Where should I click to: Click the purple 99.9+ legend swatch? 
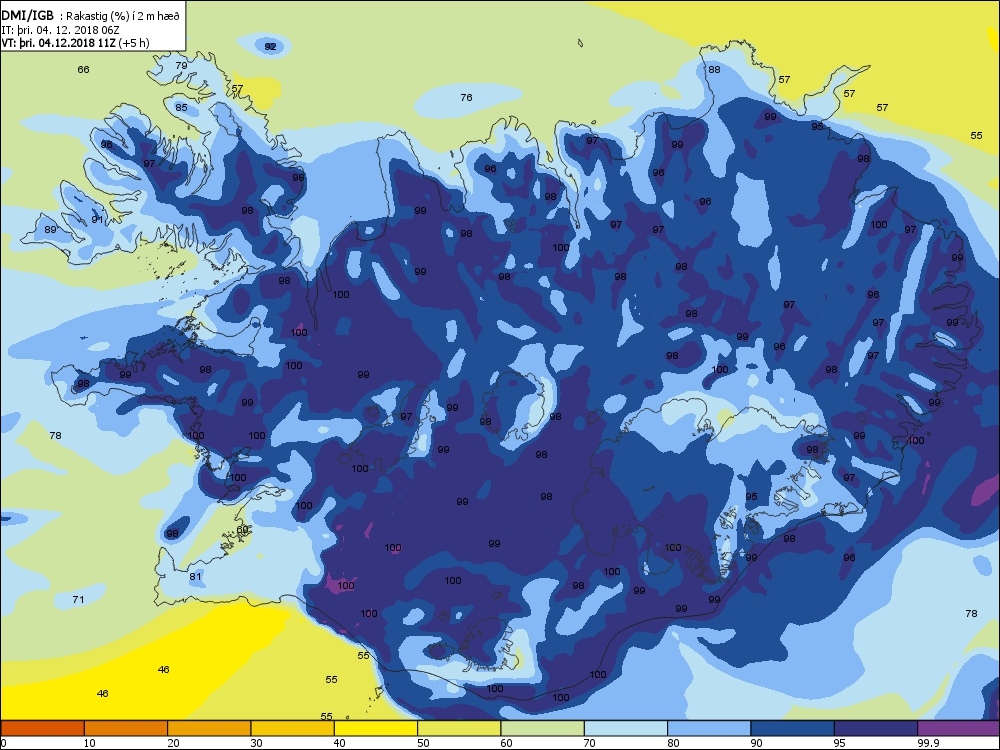click(959, 728)
